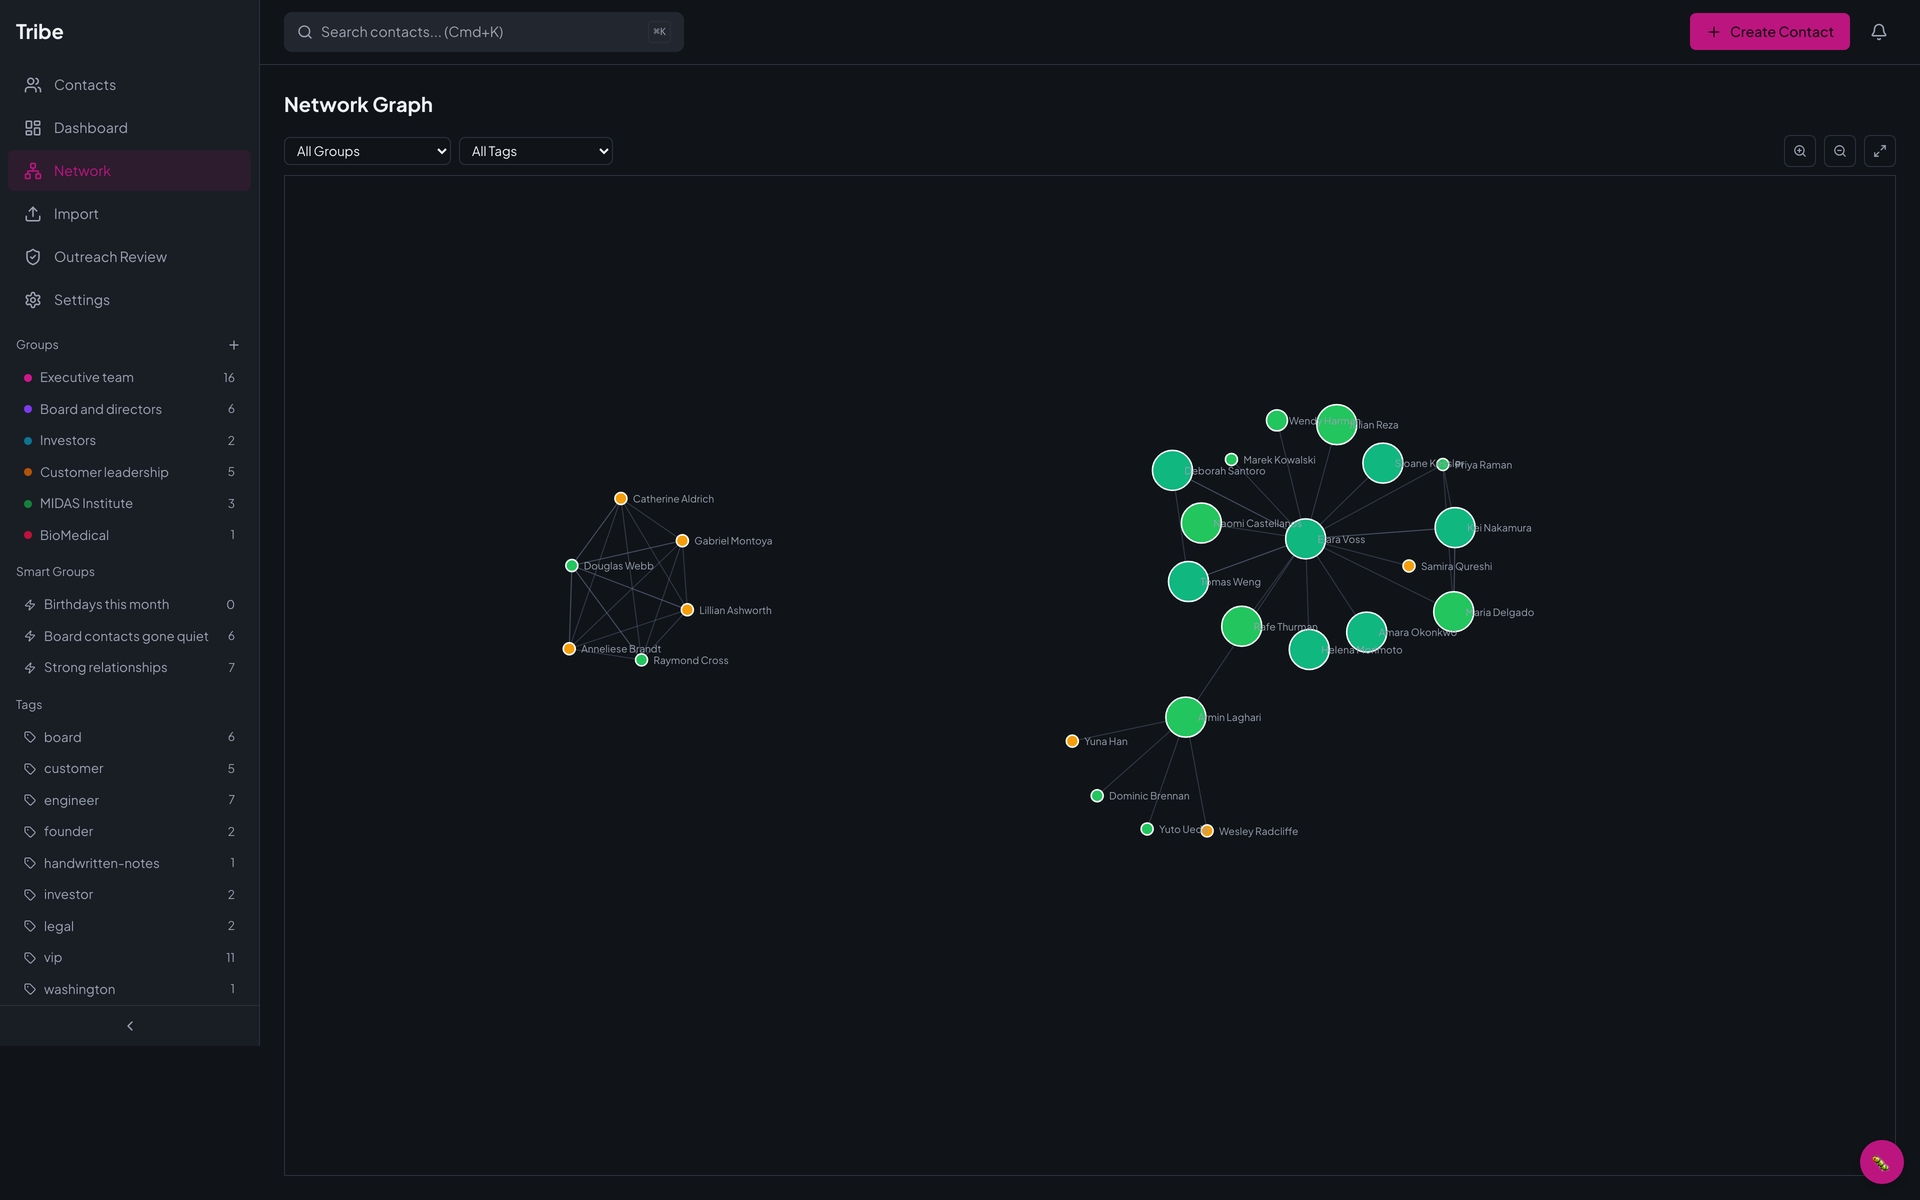Select the Samira Qureshi graph node
The height and width of the screenshot is (1200, 1920).
[x=1409, y=566]
